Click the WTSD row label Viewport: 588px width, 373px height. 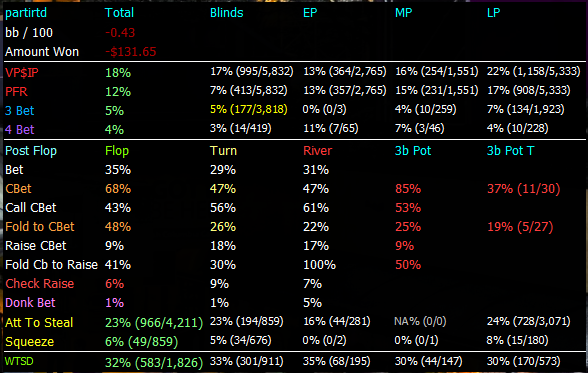[19, 361]
